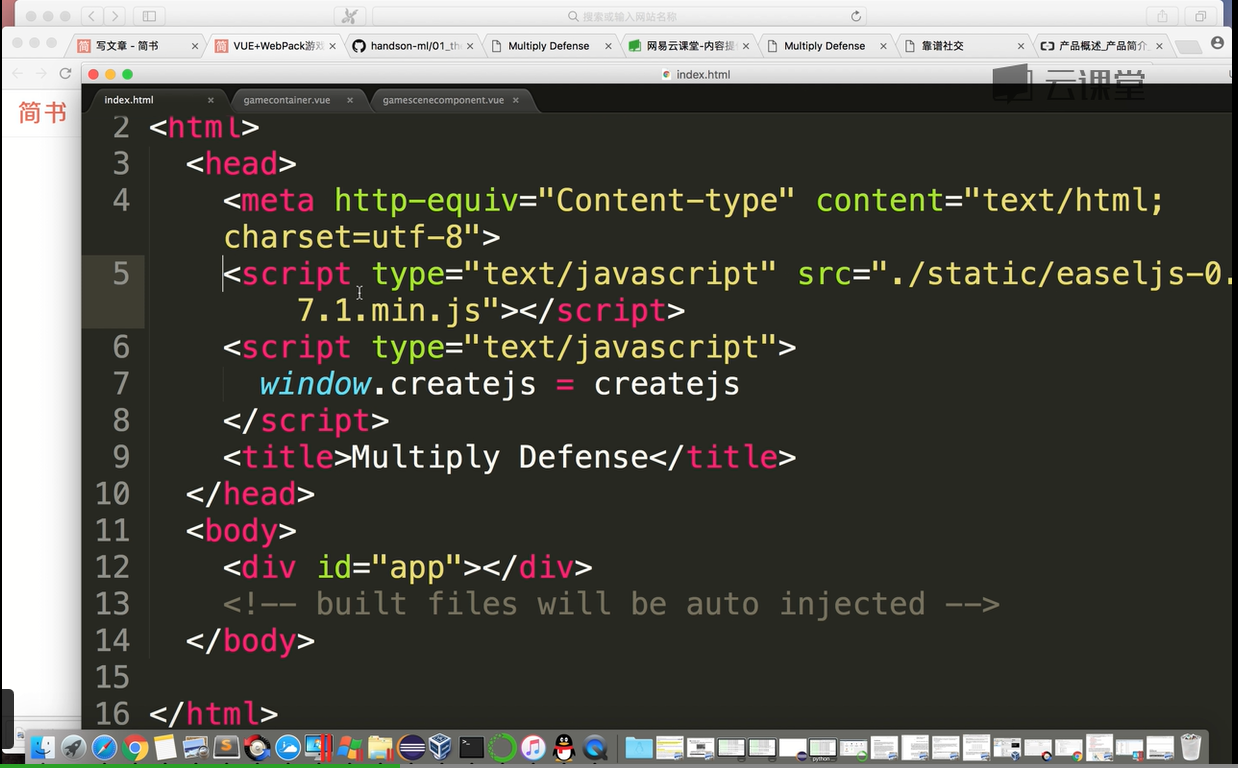Toggle Safari sidebar button
This screenshot has height=768, width=1238.
(x=149, y=16)
